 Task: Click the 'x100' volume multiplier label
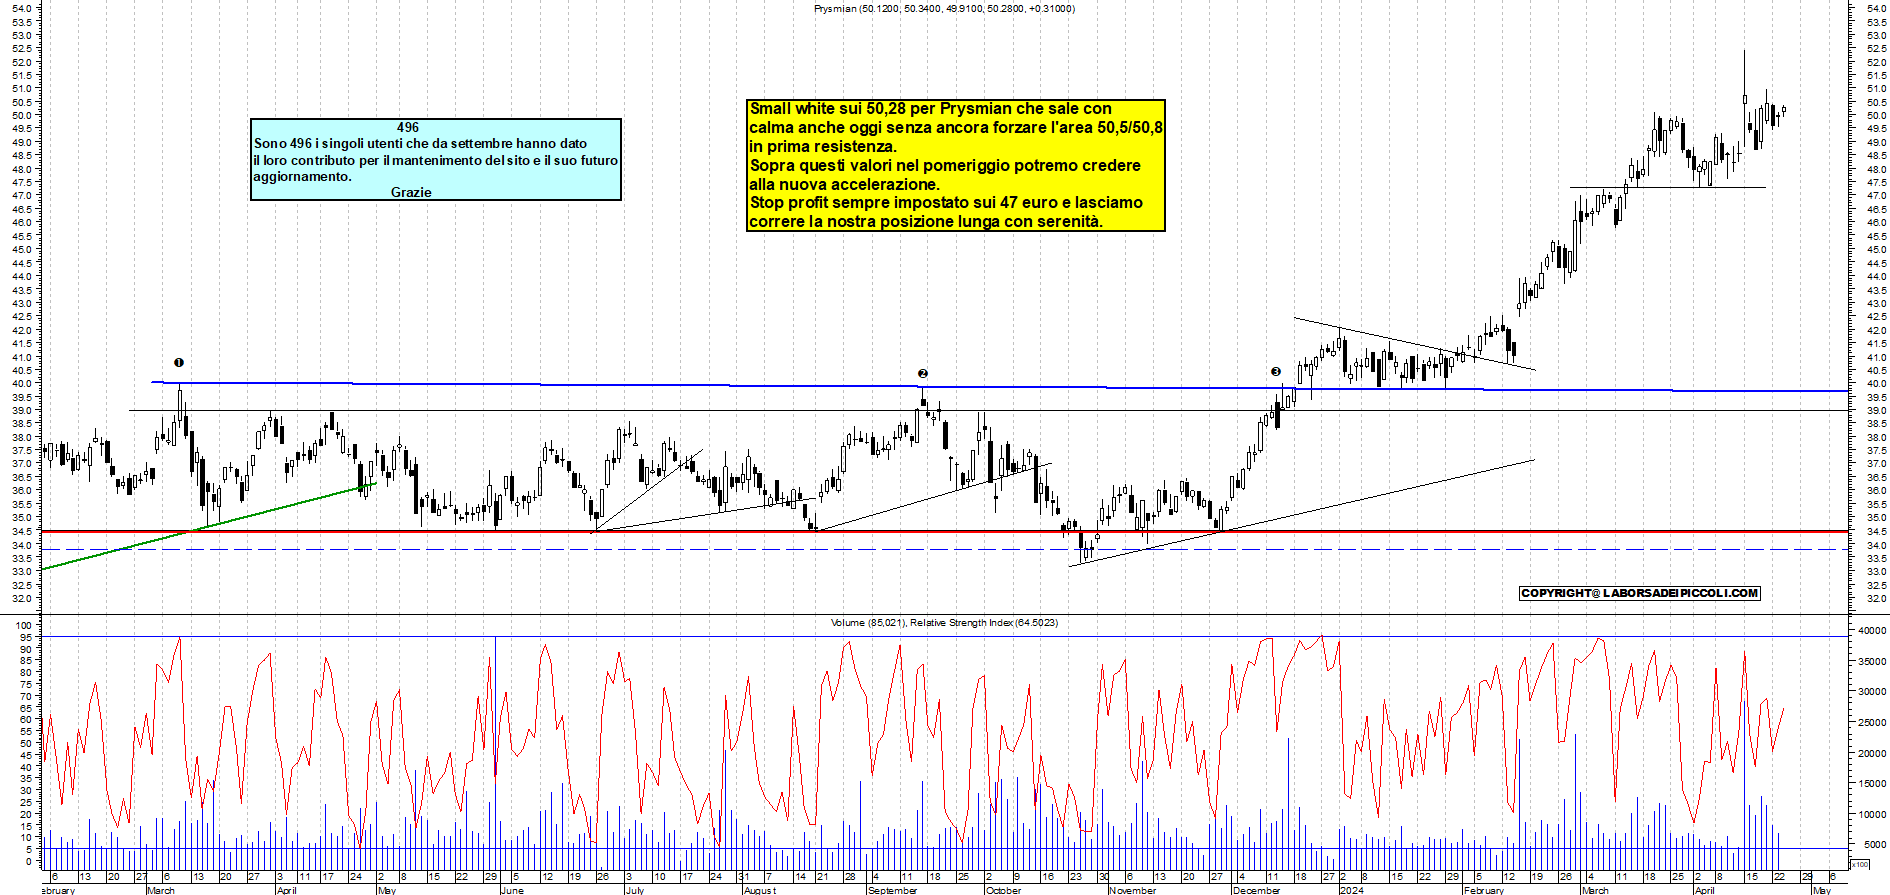(1860, 864)
